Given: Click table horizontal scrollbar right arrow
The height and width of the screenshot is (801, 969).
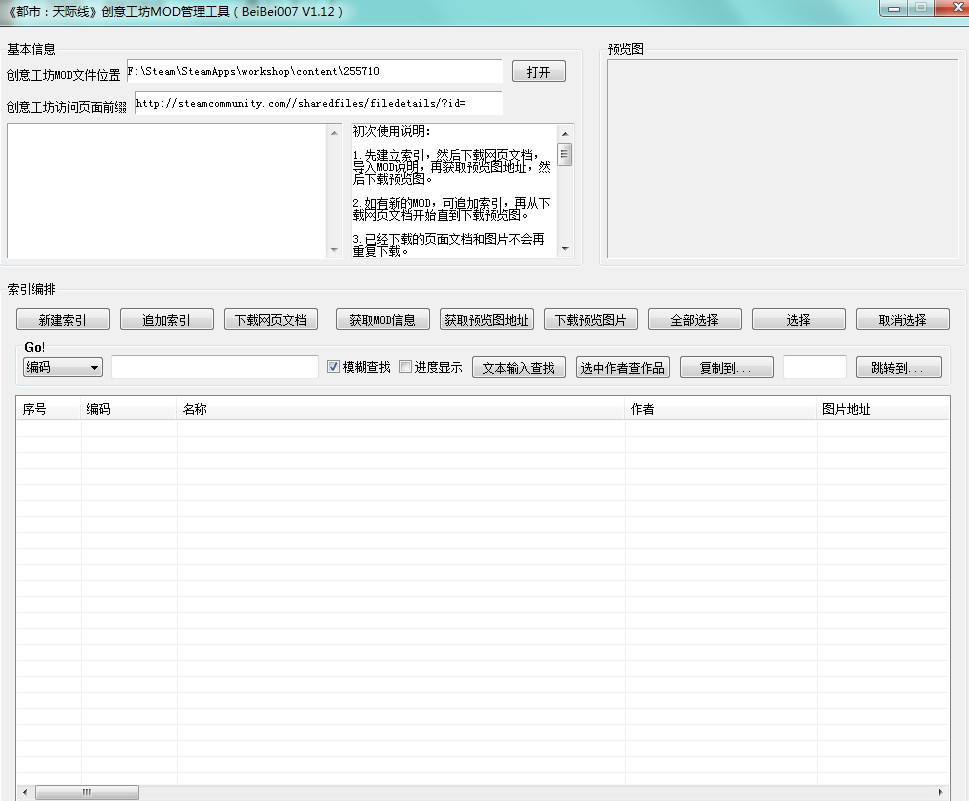Looking at the screenshot, I should 941,792.
